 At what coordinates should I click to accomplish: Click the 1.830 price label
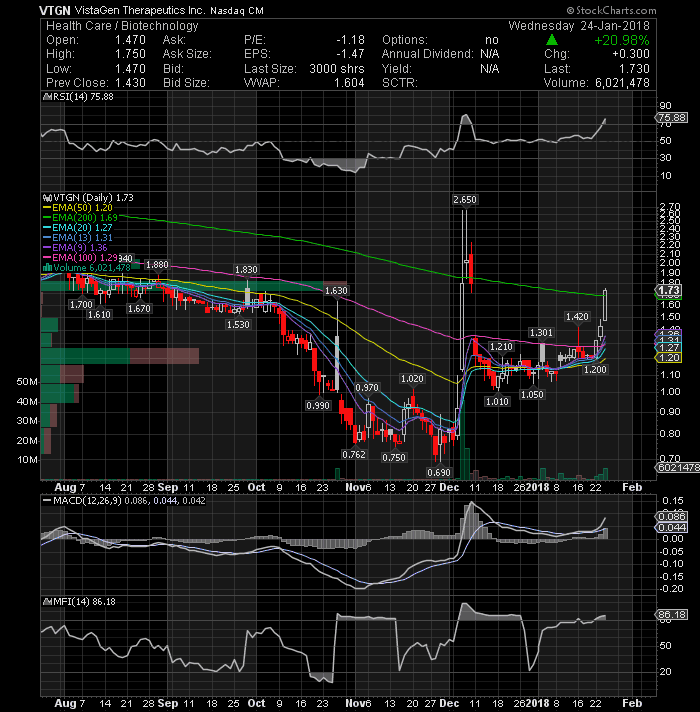(x=246, y=270)
